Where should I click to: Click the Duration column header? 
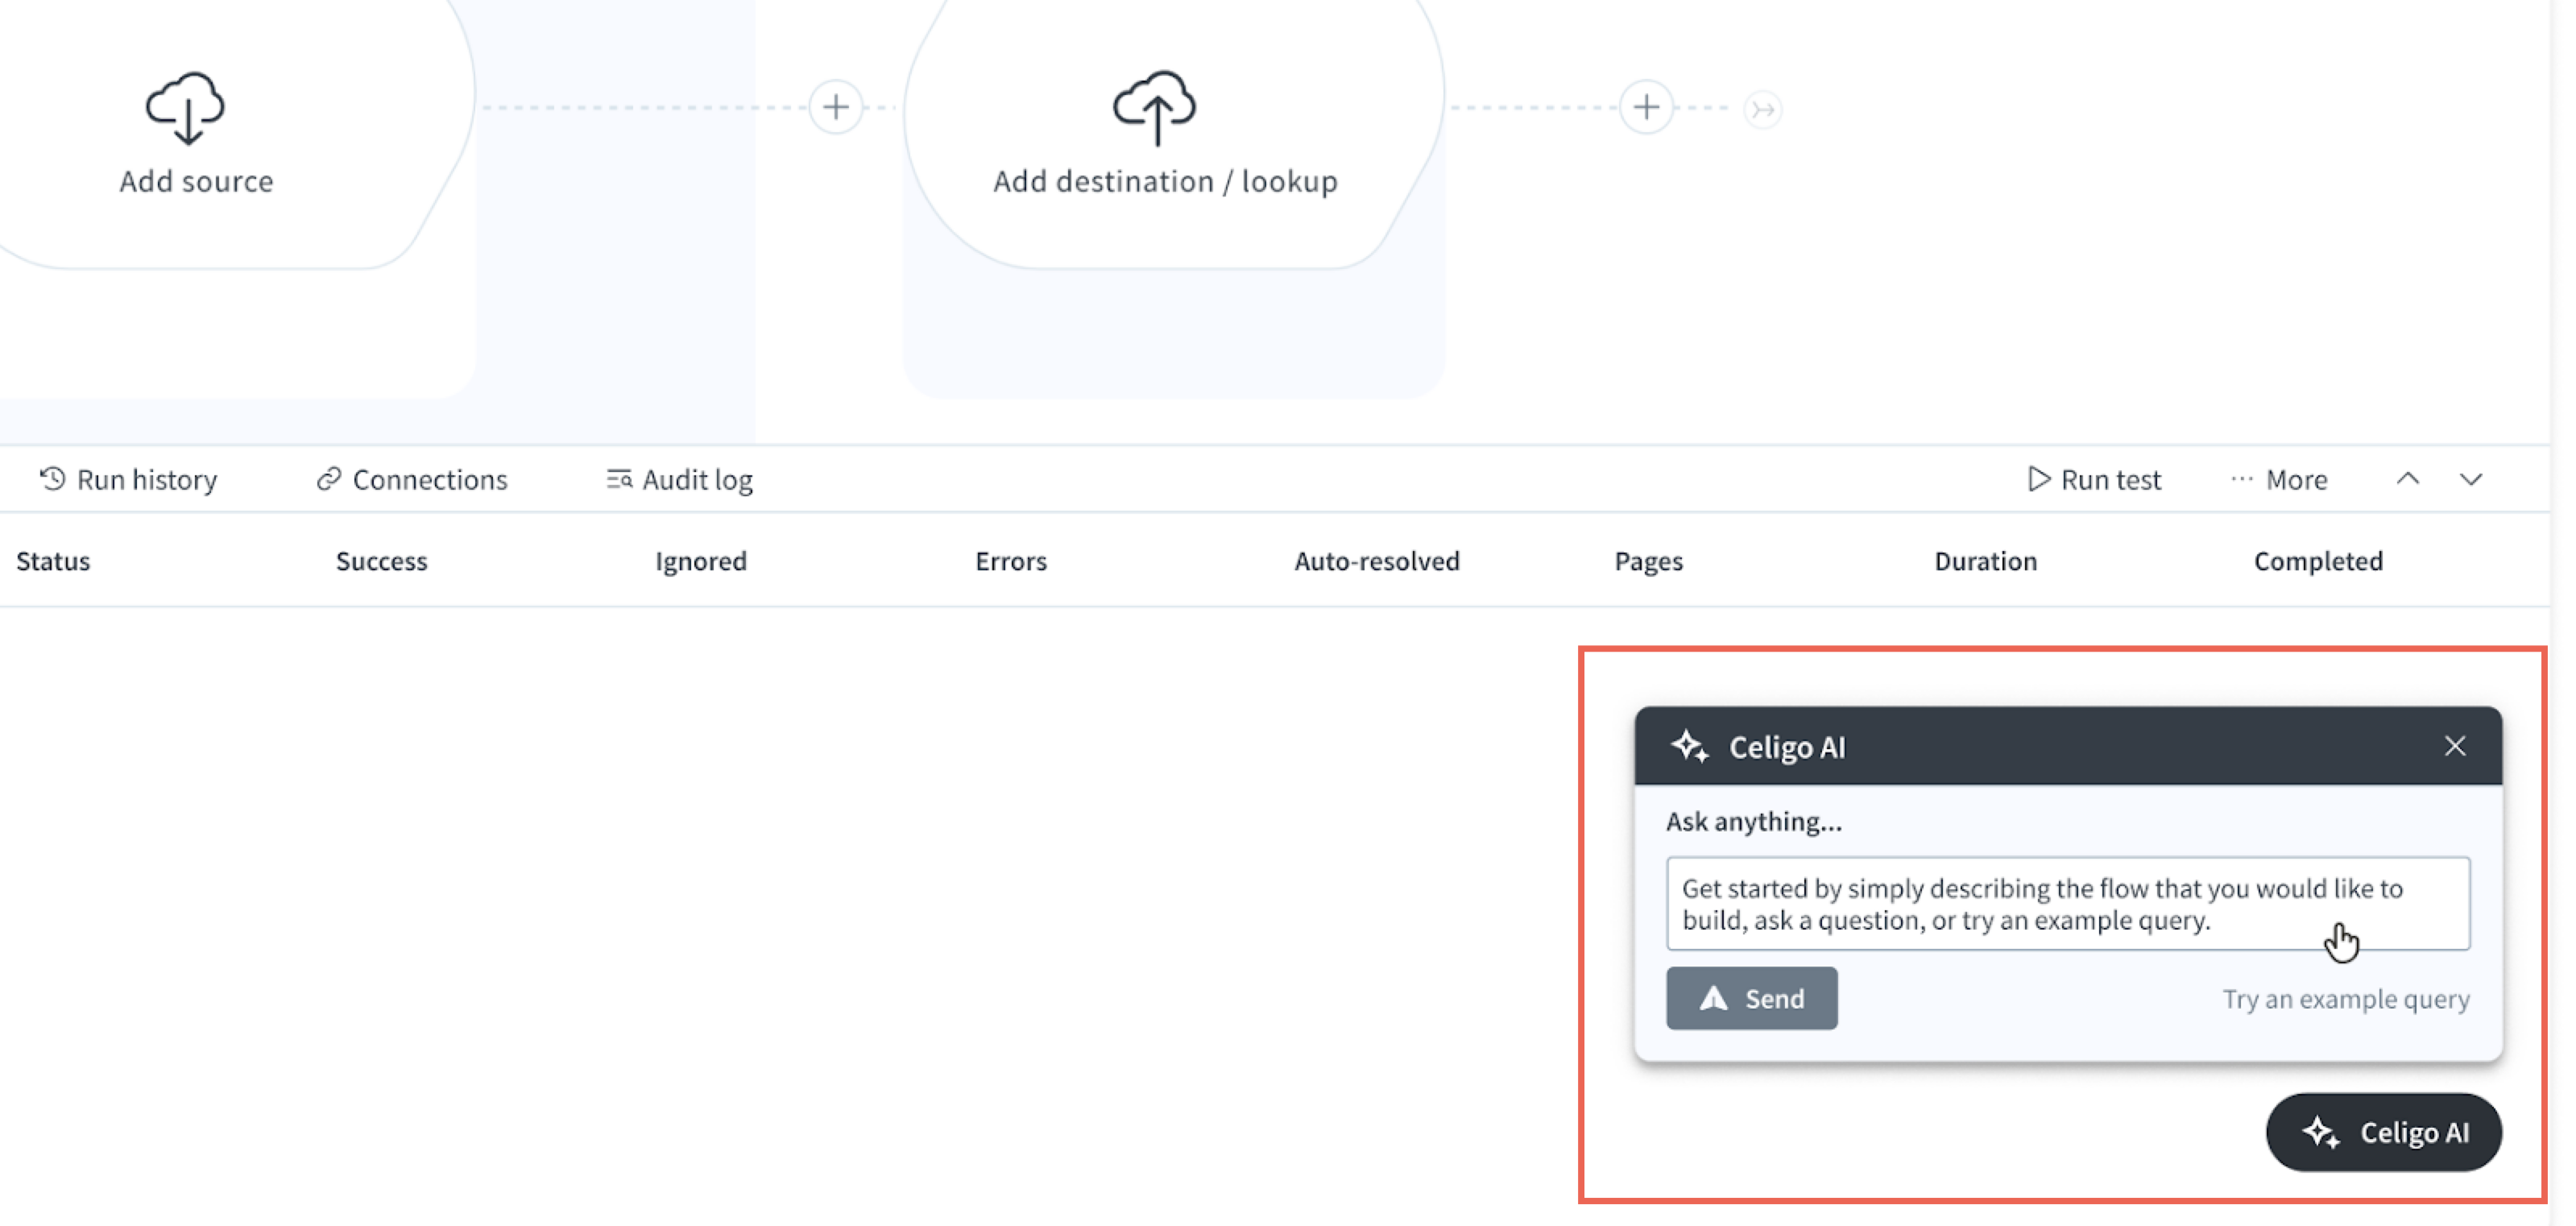1986,561
